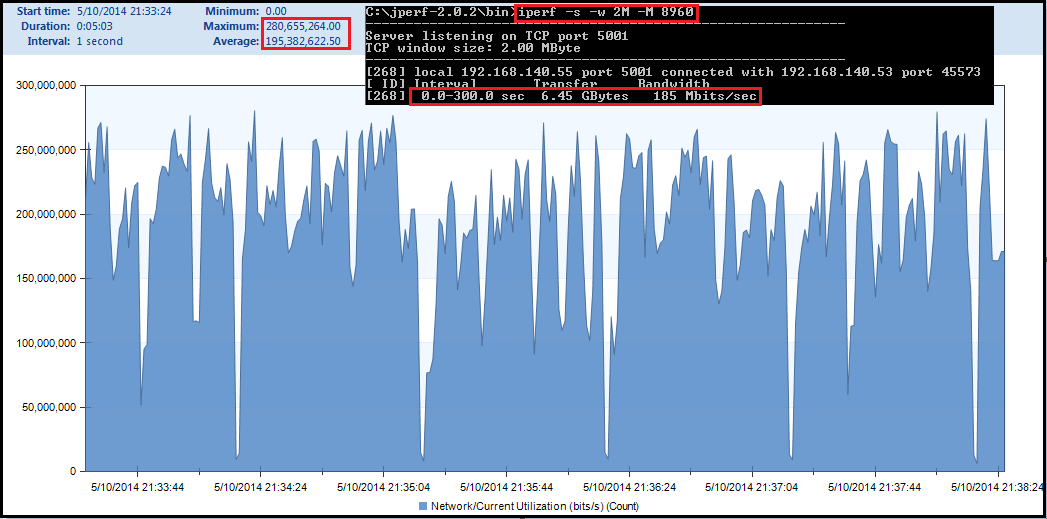Select the Server listening on TCP port line
This screenshot has height=519, width=1047.
pyautogui.click(x=497, y=36)
